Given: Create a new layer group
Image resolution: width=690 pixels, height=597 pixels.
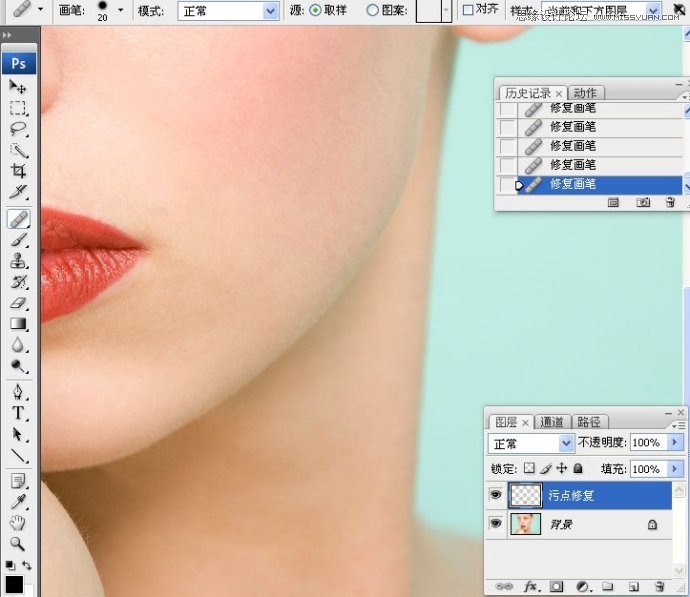Looking at the screenshot, I should pyautogui.click(x=608, y=586).
